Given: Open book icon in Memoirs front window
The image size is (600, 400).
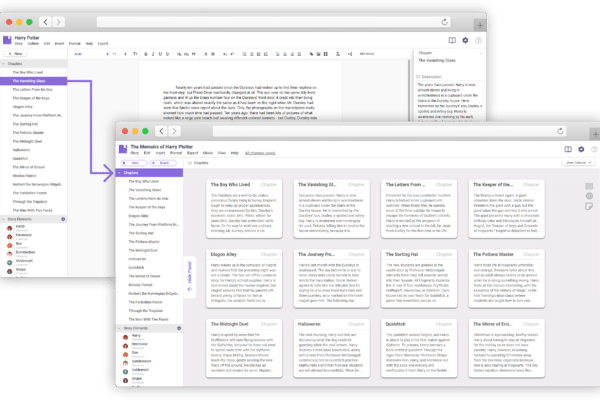Looking at the screenshot, I should tap(568, 149).
